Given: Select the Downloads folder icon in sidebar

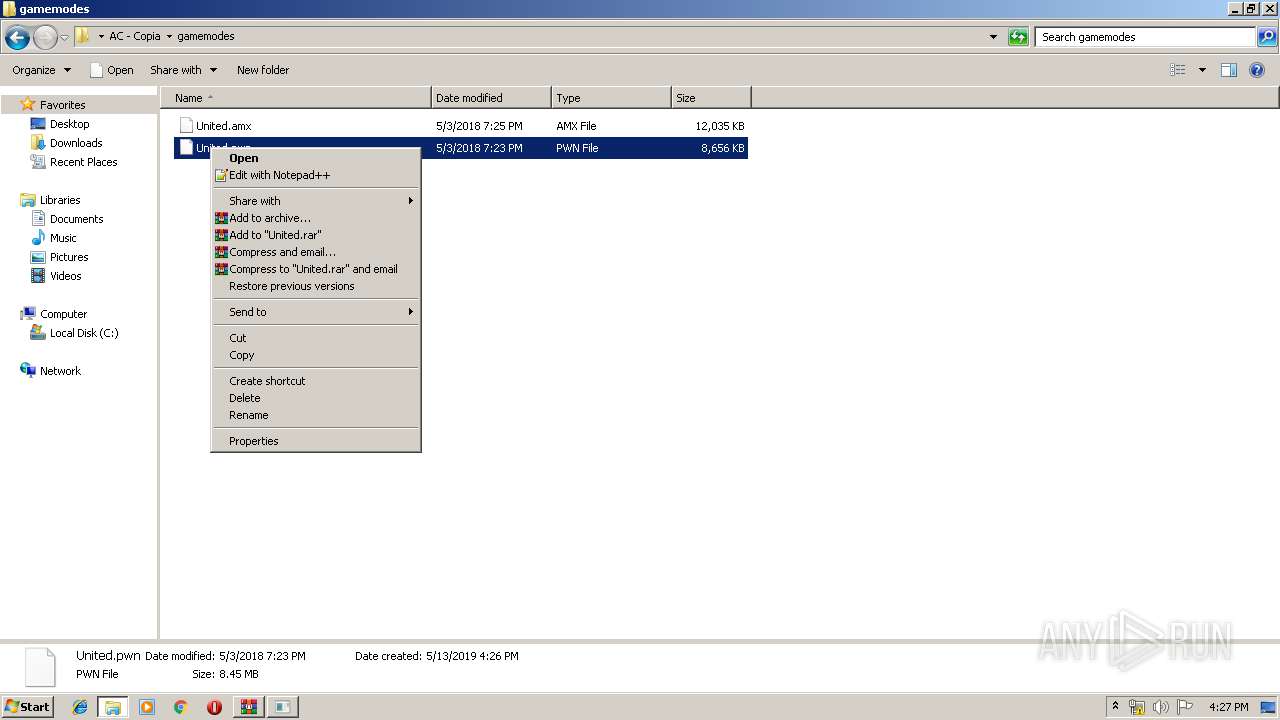Looking at the screenshot, I should pyautogui.click(x=38, y=143).
